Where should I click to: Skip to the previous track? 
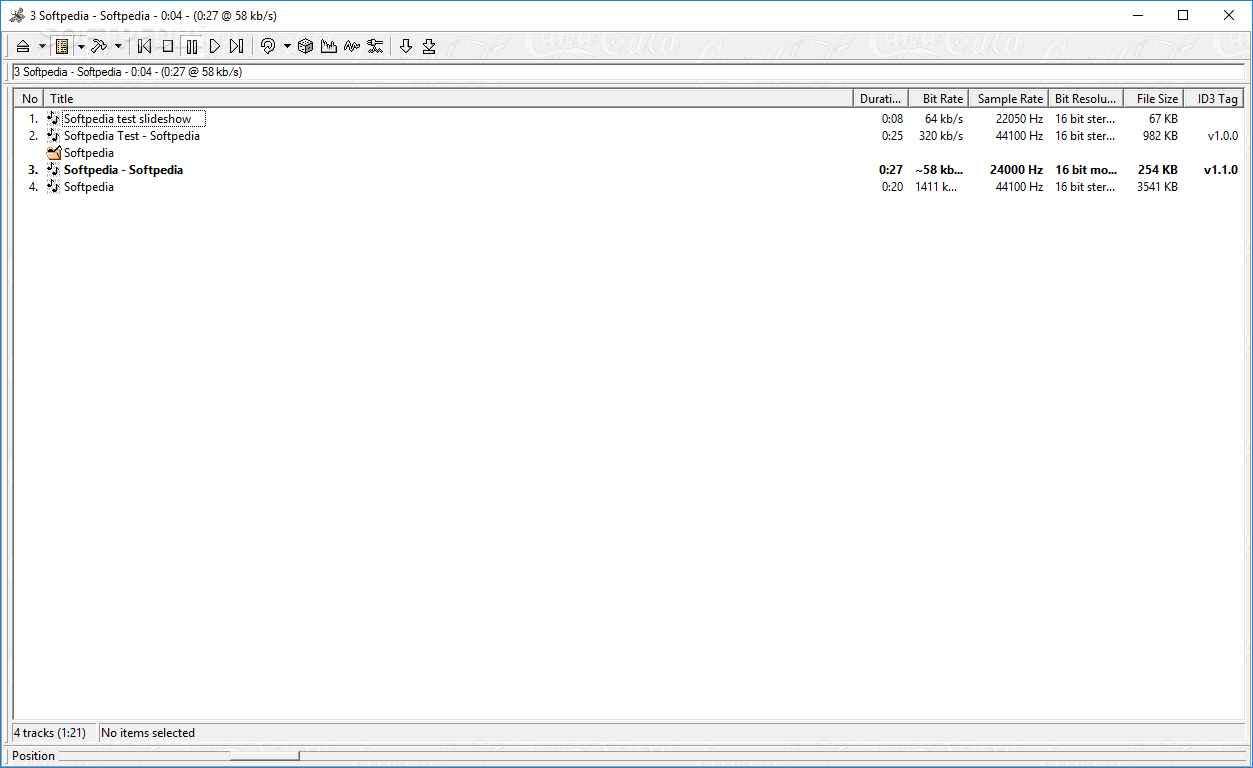(145, 46)
